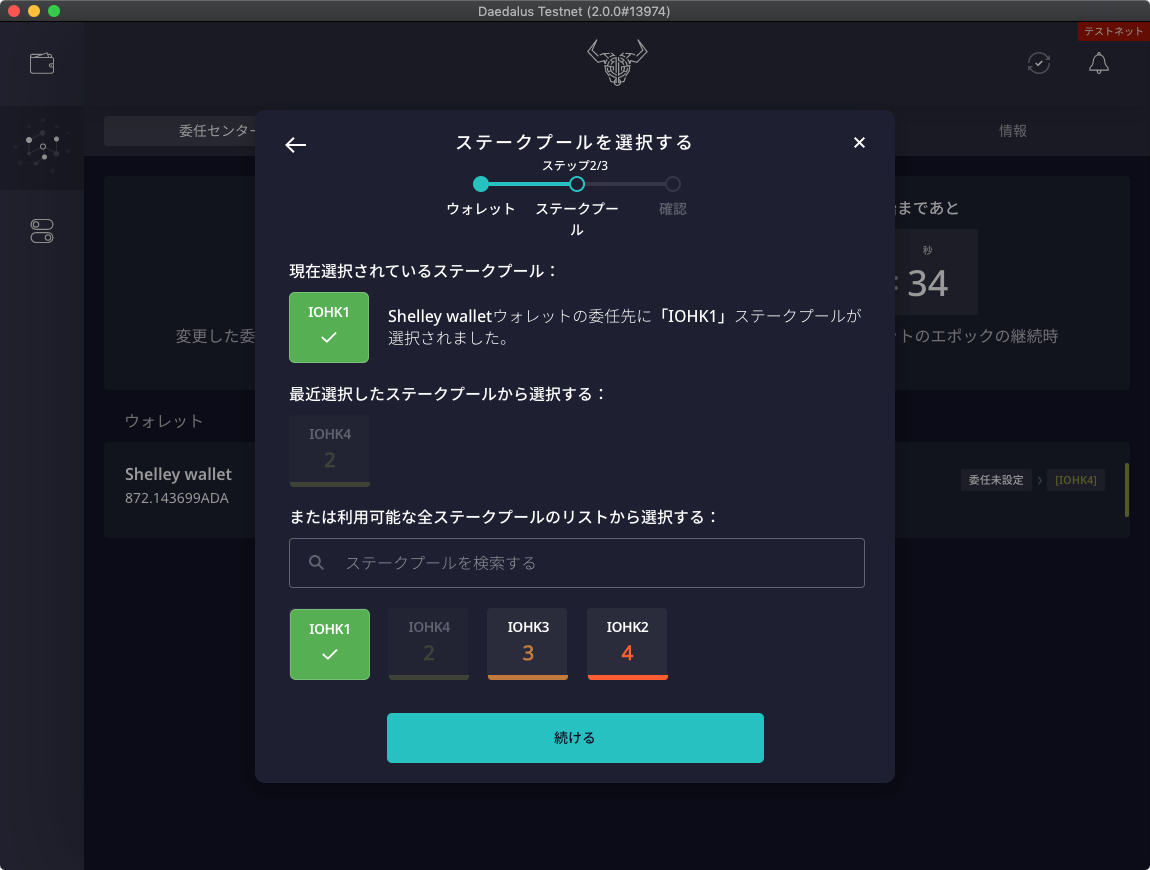
Task: Click the Daedalus bull logo
Action: 617,62
